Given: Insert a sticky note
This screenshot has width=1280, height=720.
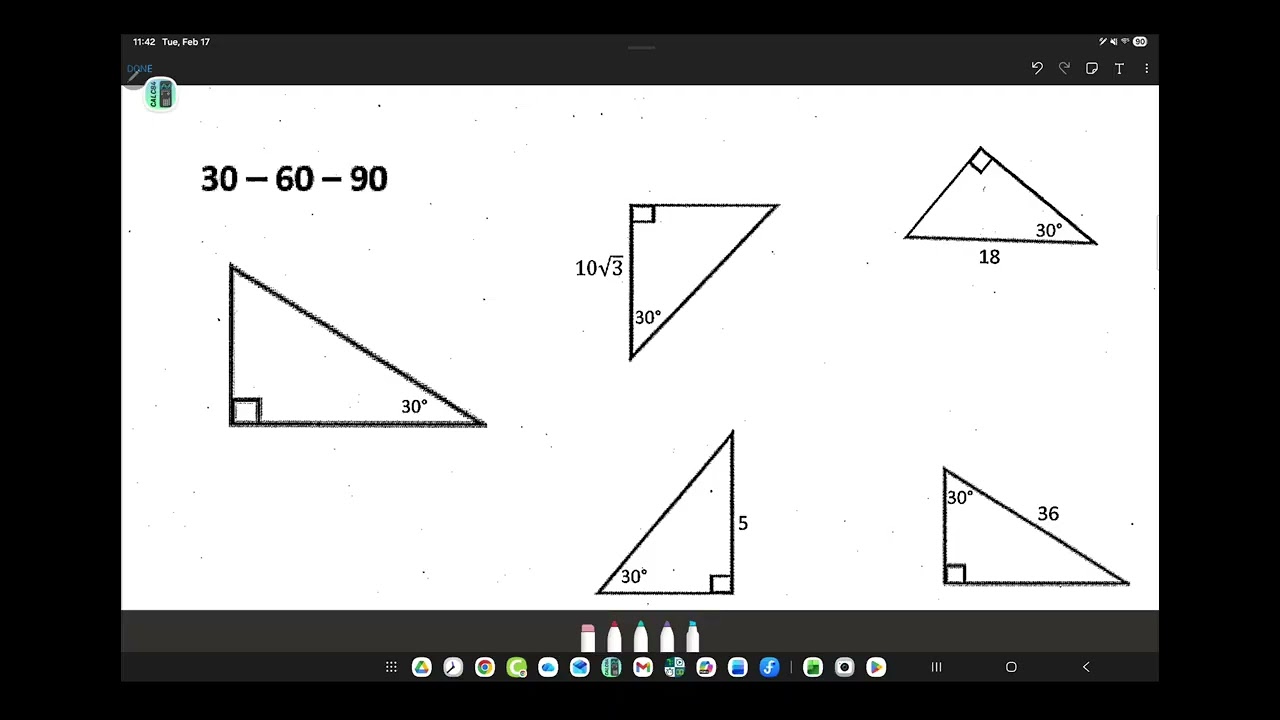Looking at the screenshot, I should (1092, 68).
